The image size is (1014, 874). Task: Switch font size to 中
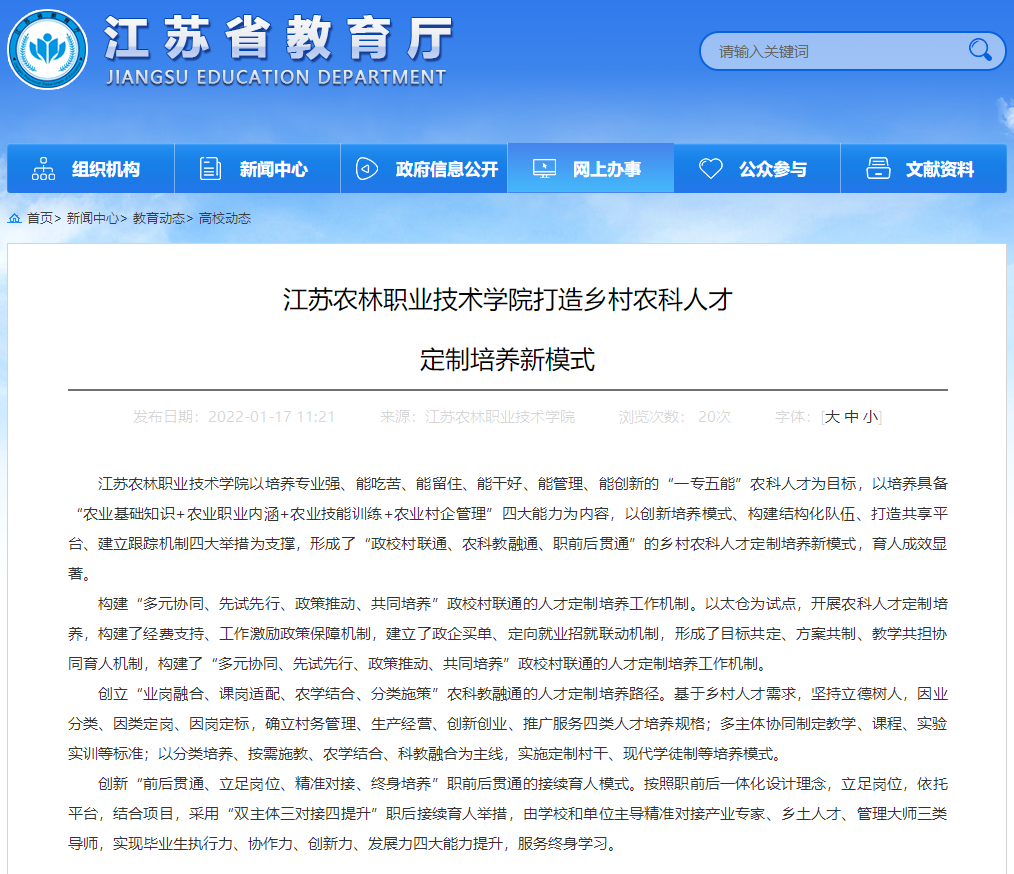(851, 417)
